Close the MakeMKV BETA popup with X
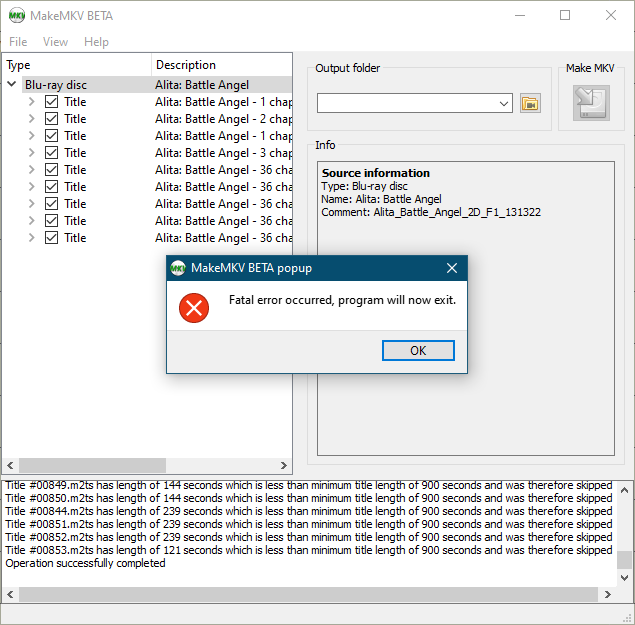The height and width of the screenshot is (625, 635). tap(452, 268)
